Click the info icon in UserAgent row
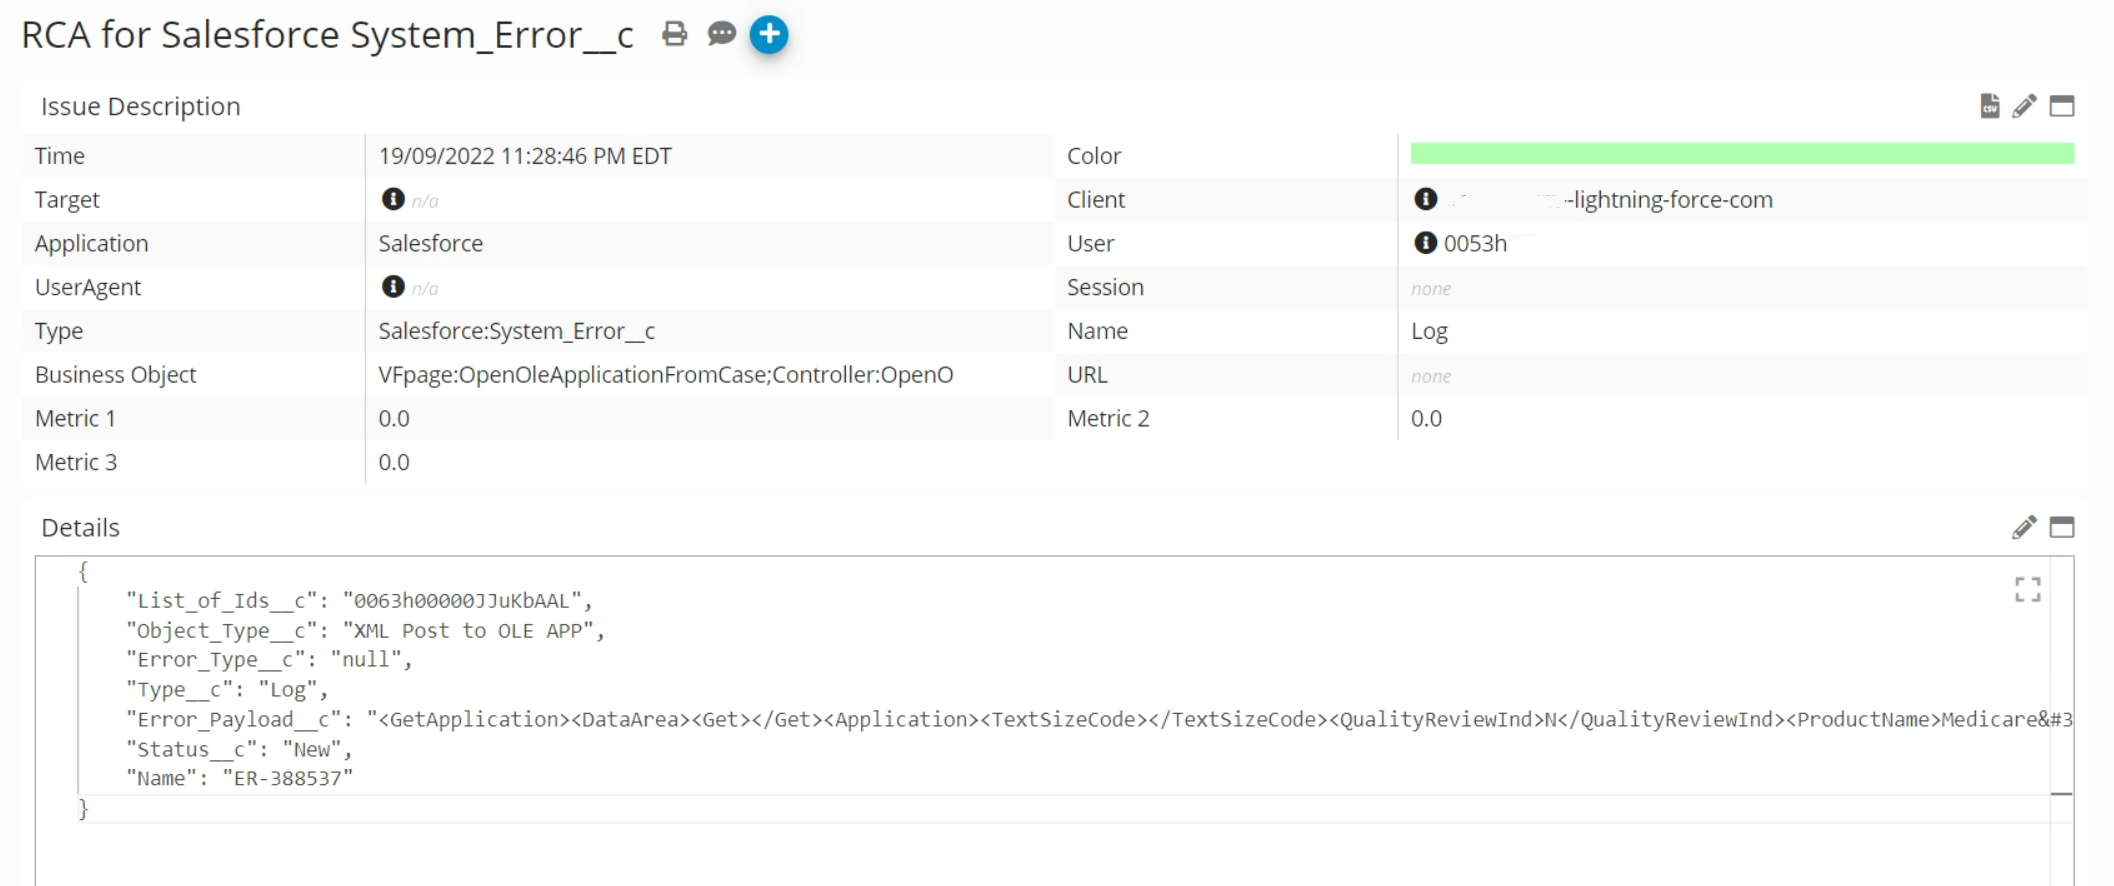Screen dimensions: 2114x886 [393, 287]
